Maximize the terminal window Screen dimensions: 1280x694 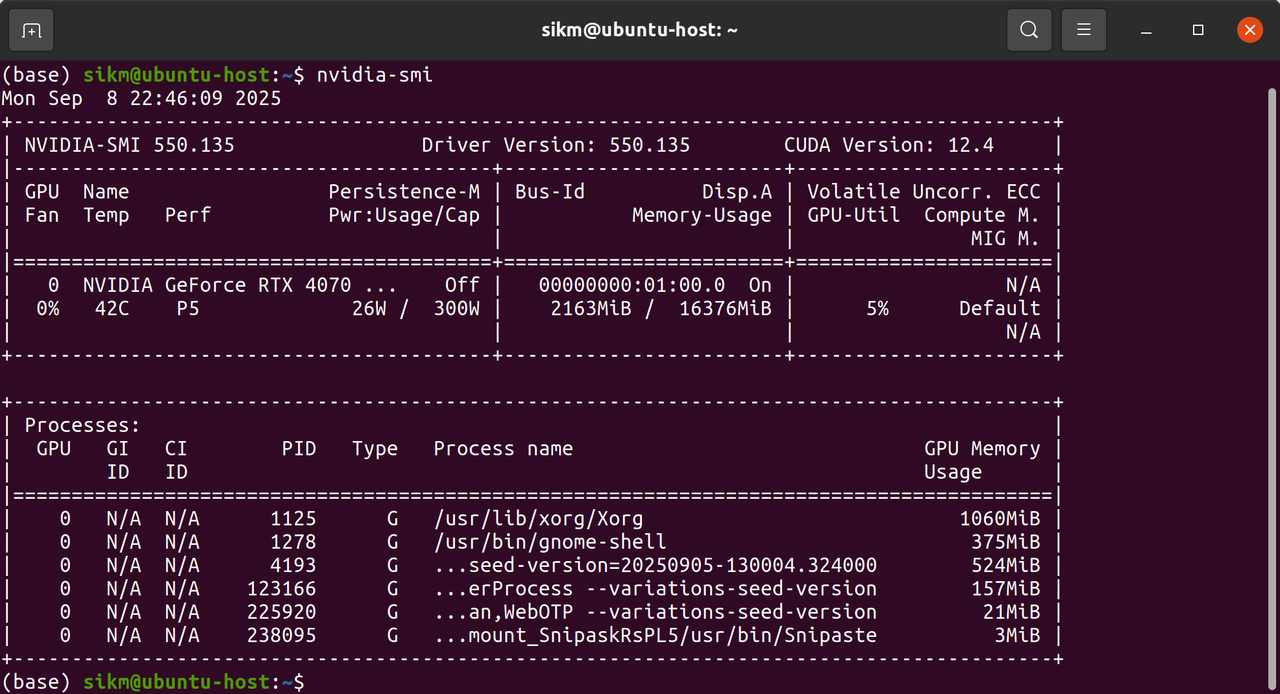coord(1198,30)
